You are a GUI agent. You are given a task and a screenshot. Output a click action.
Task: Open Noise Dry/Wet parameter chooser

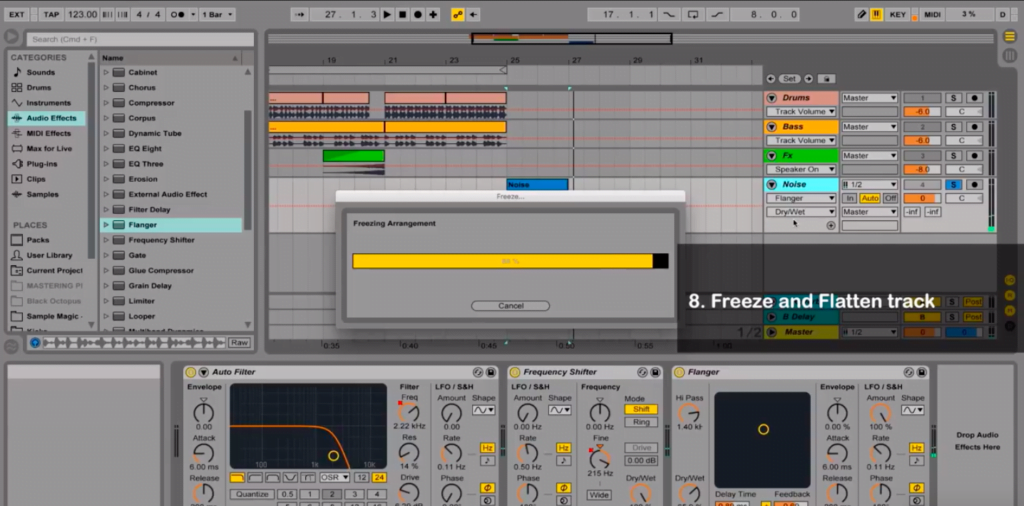click(801, 212)
